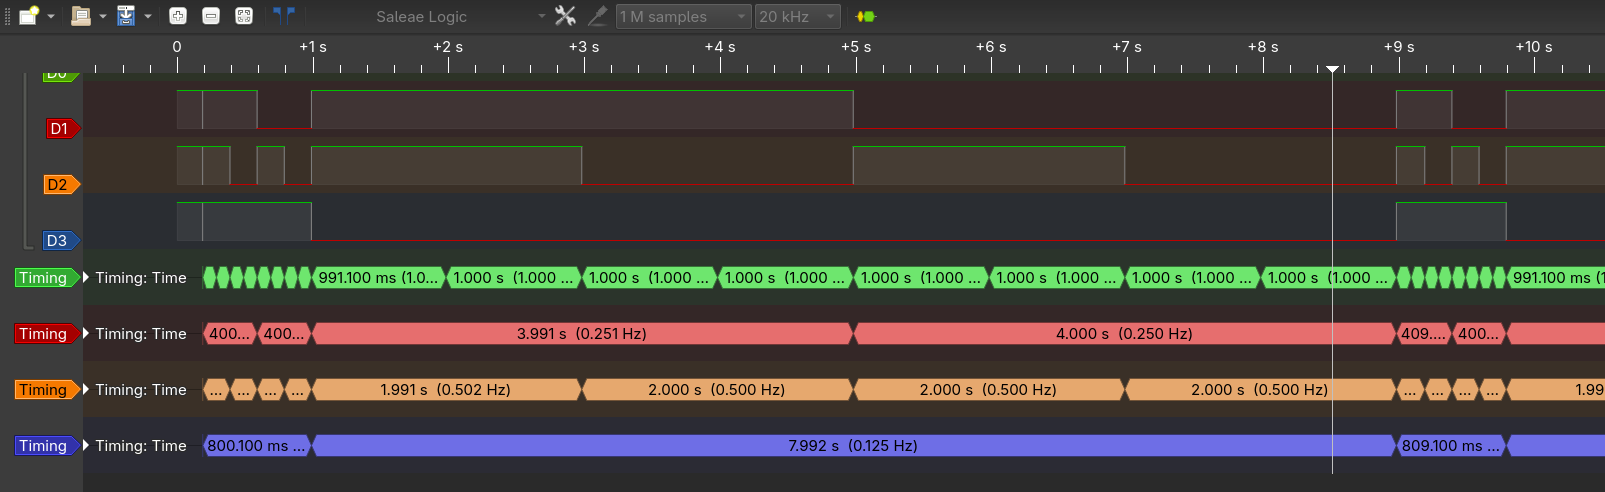The width and height of the screenshot is (1605, 492).
Task: Expand the green Timing decoder row
Action: (x=86, y=278)
